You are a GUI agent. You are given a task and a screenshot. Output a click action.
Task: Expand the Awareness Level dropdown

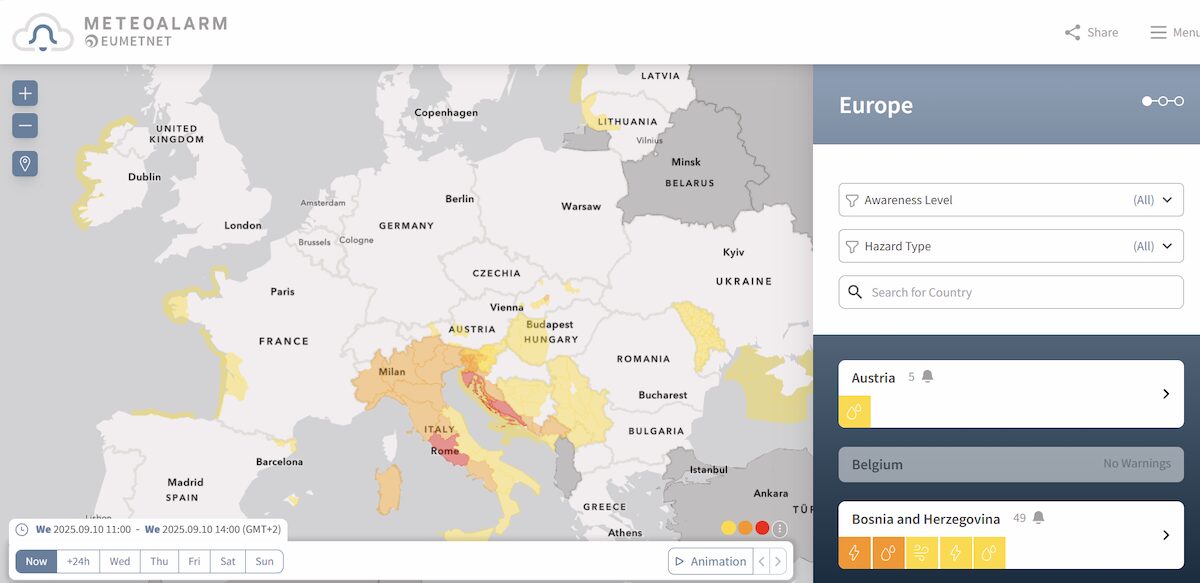pos(1010,200)
